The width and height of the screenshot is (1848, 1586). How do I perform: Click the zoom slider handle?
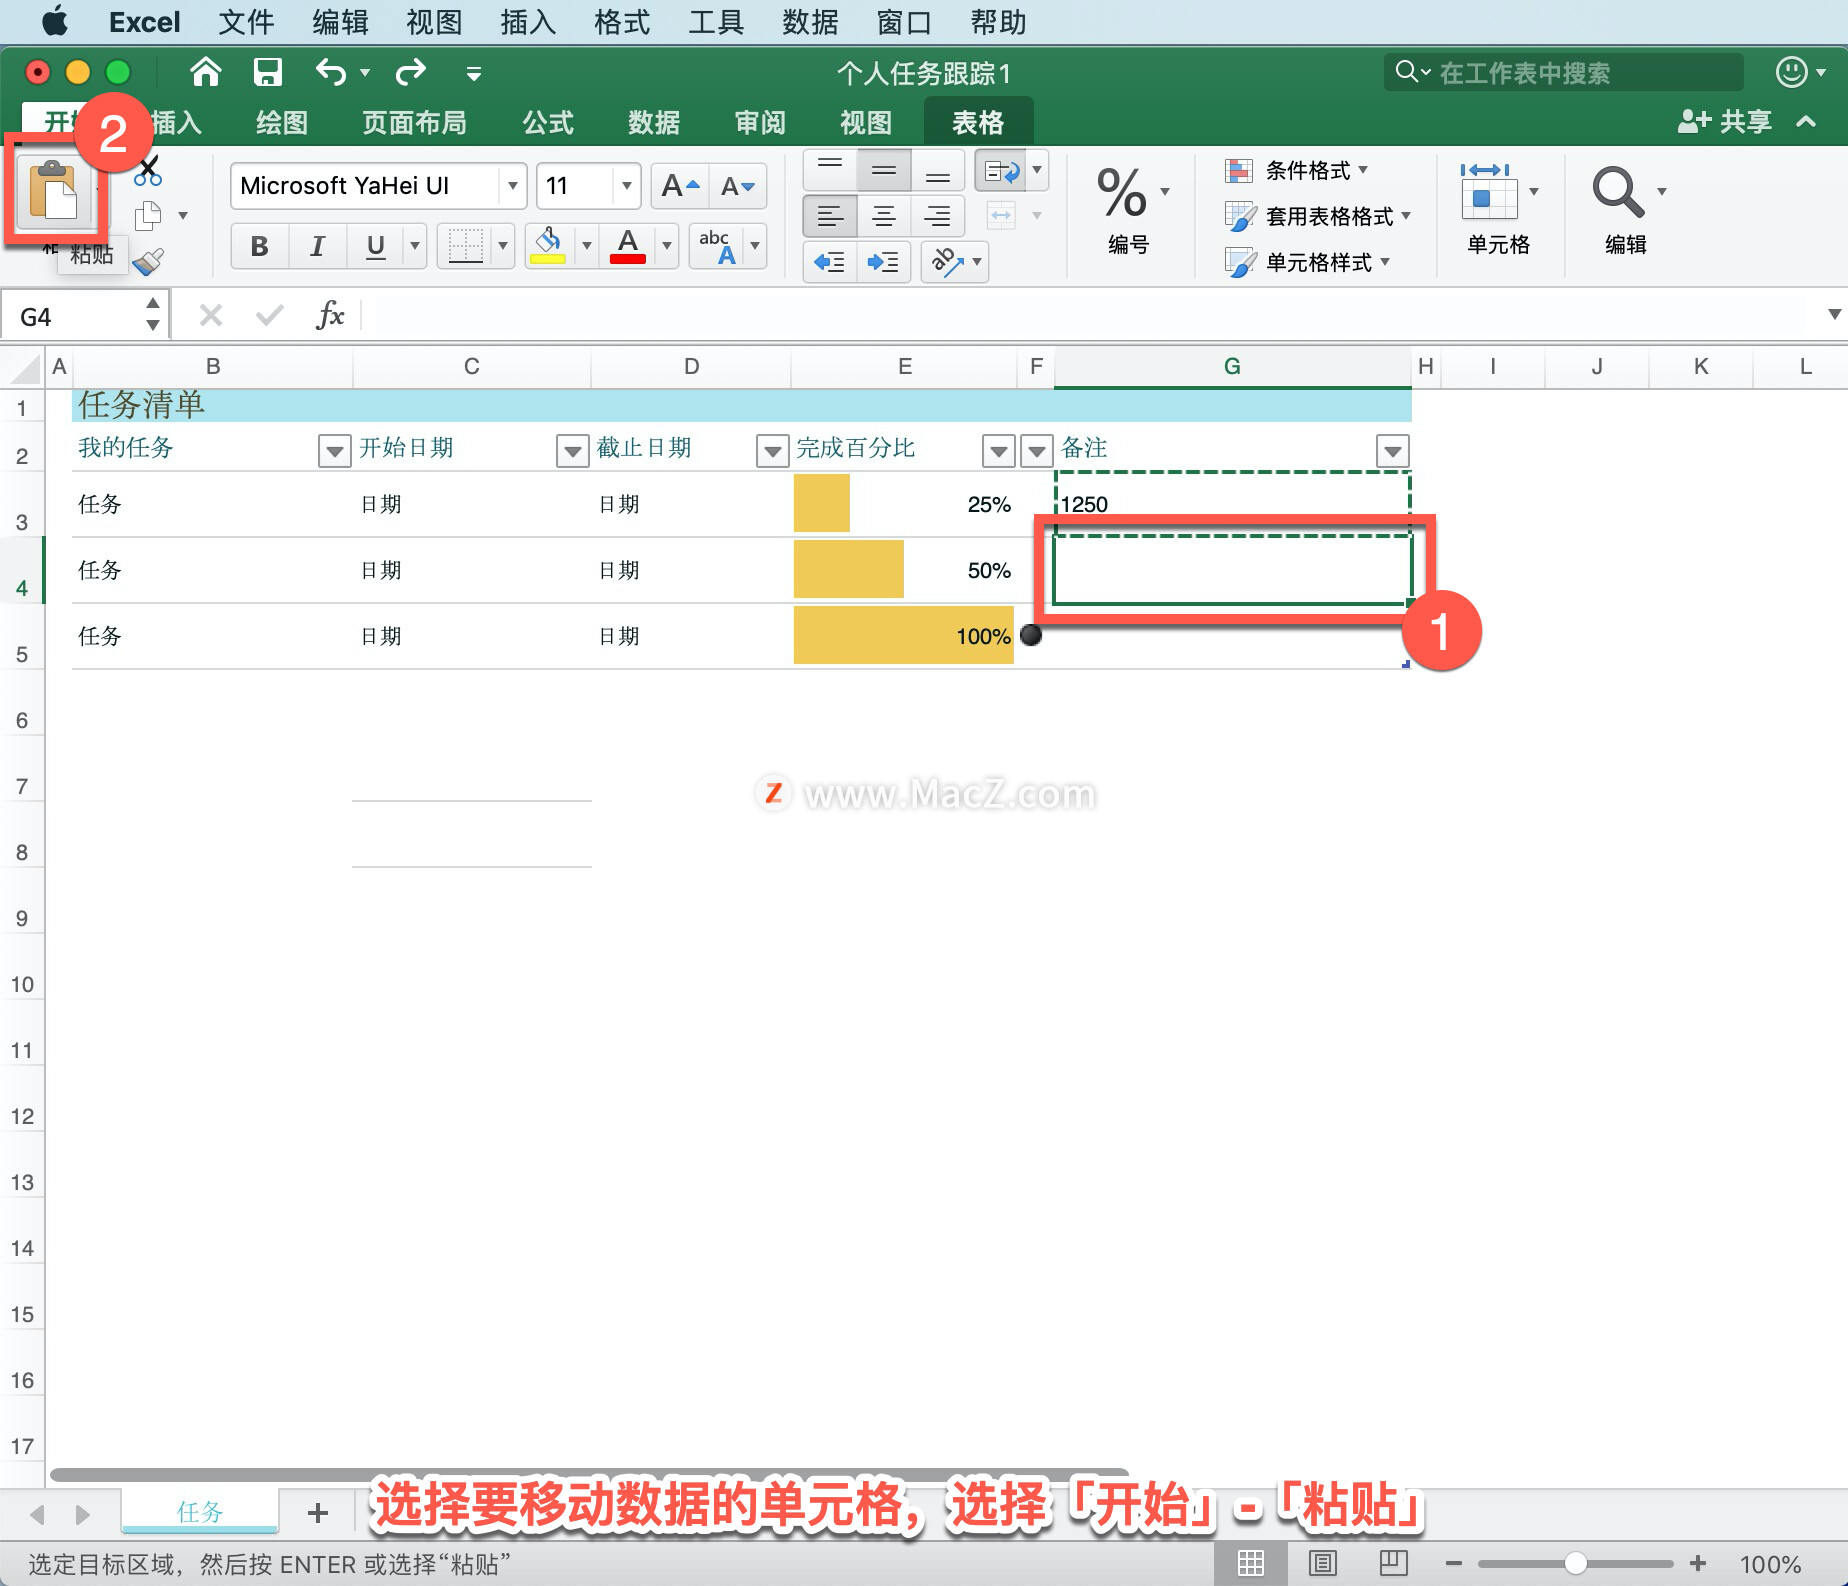(x=1576, y=1563)
